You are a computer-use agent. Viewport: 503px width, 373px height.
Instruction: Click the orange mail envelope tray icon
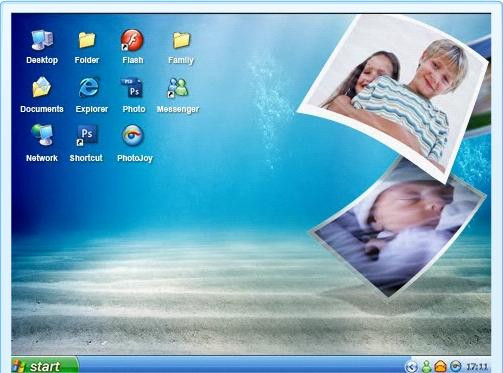tap(440, 367)
